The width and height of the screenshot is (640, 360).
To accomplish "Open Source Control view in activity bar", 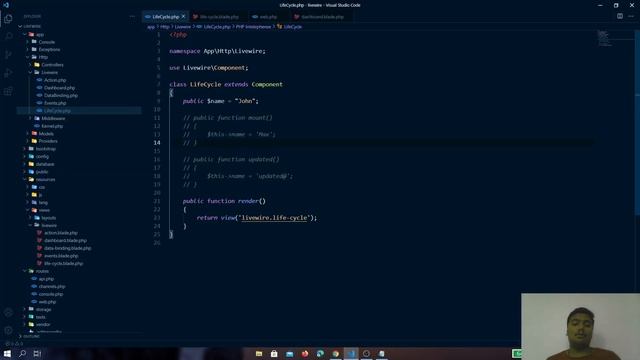I will [x=8, y=54].
